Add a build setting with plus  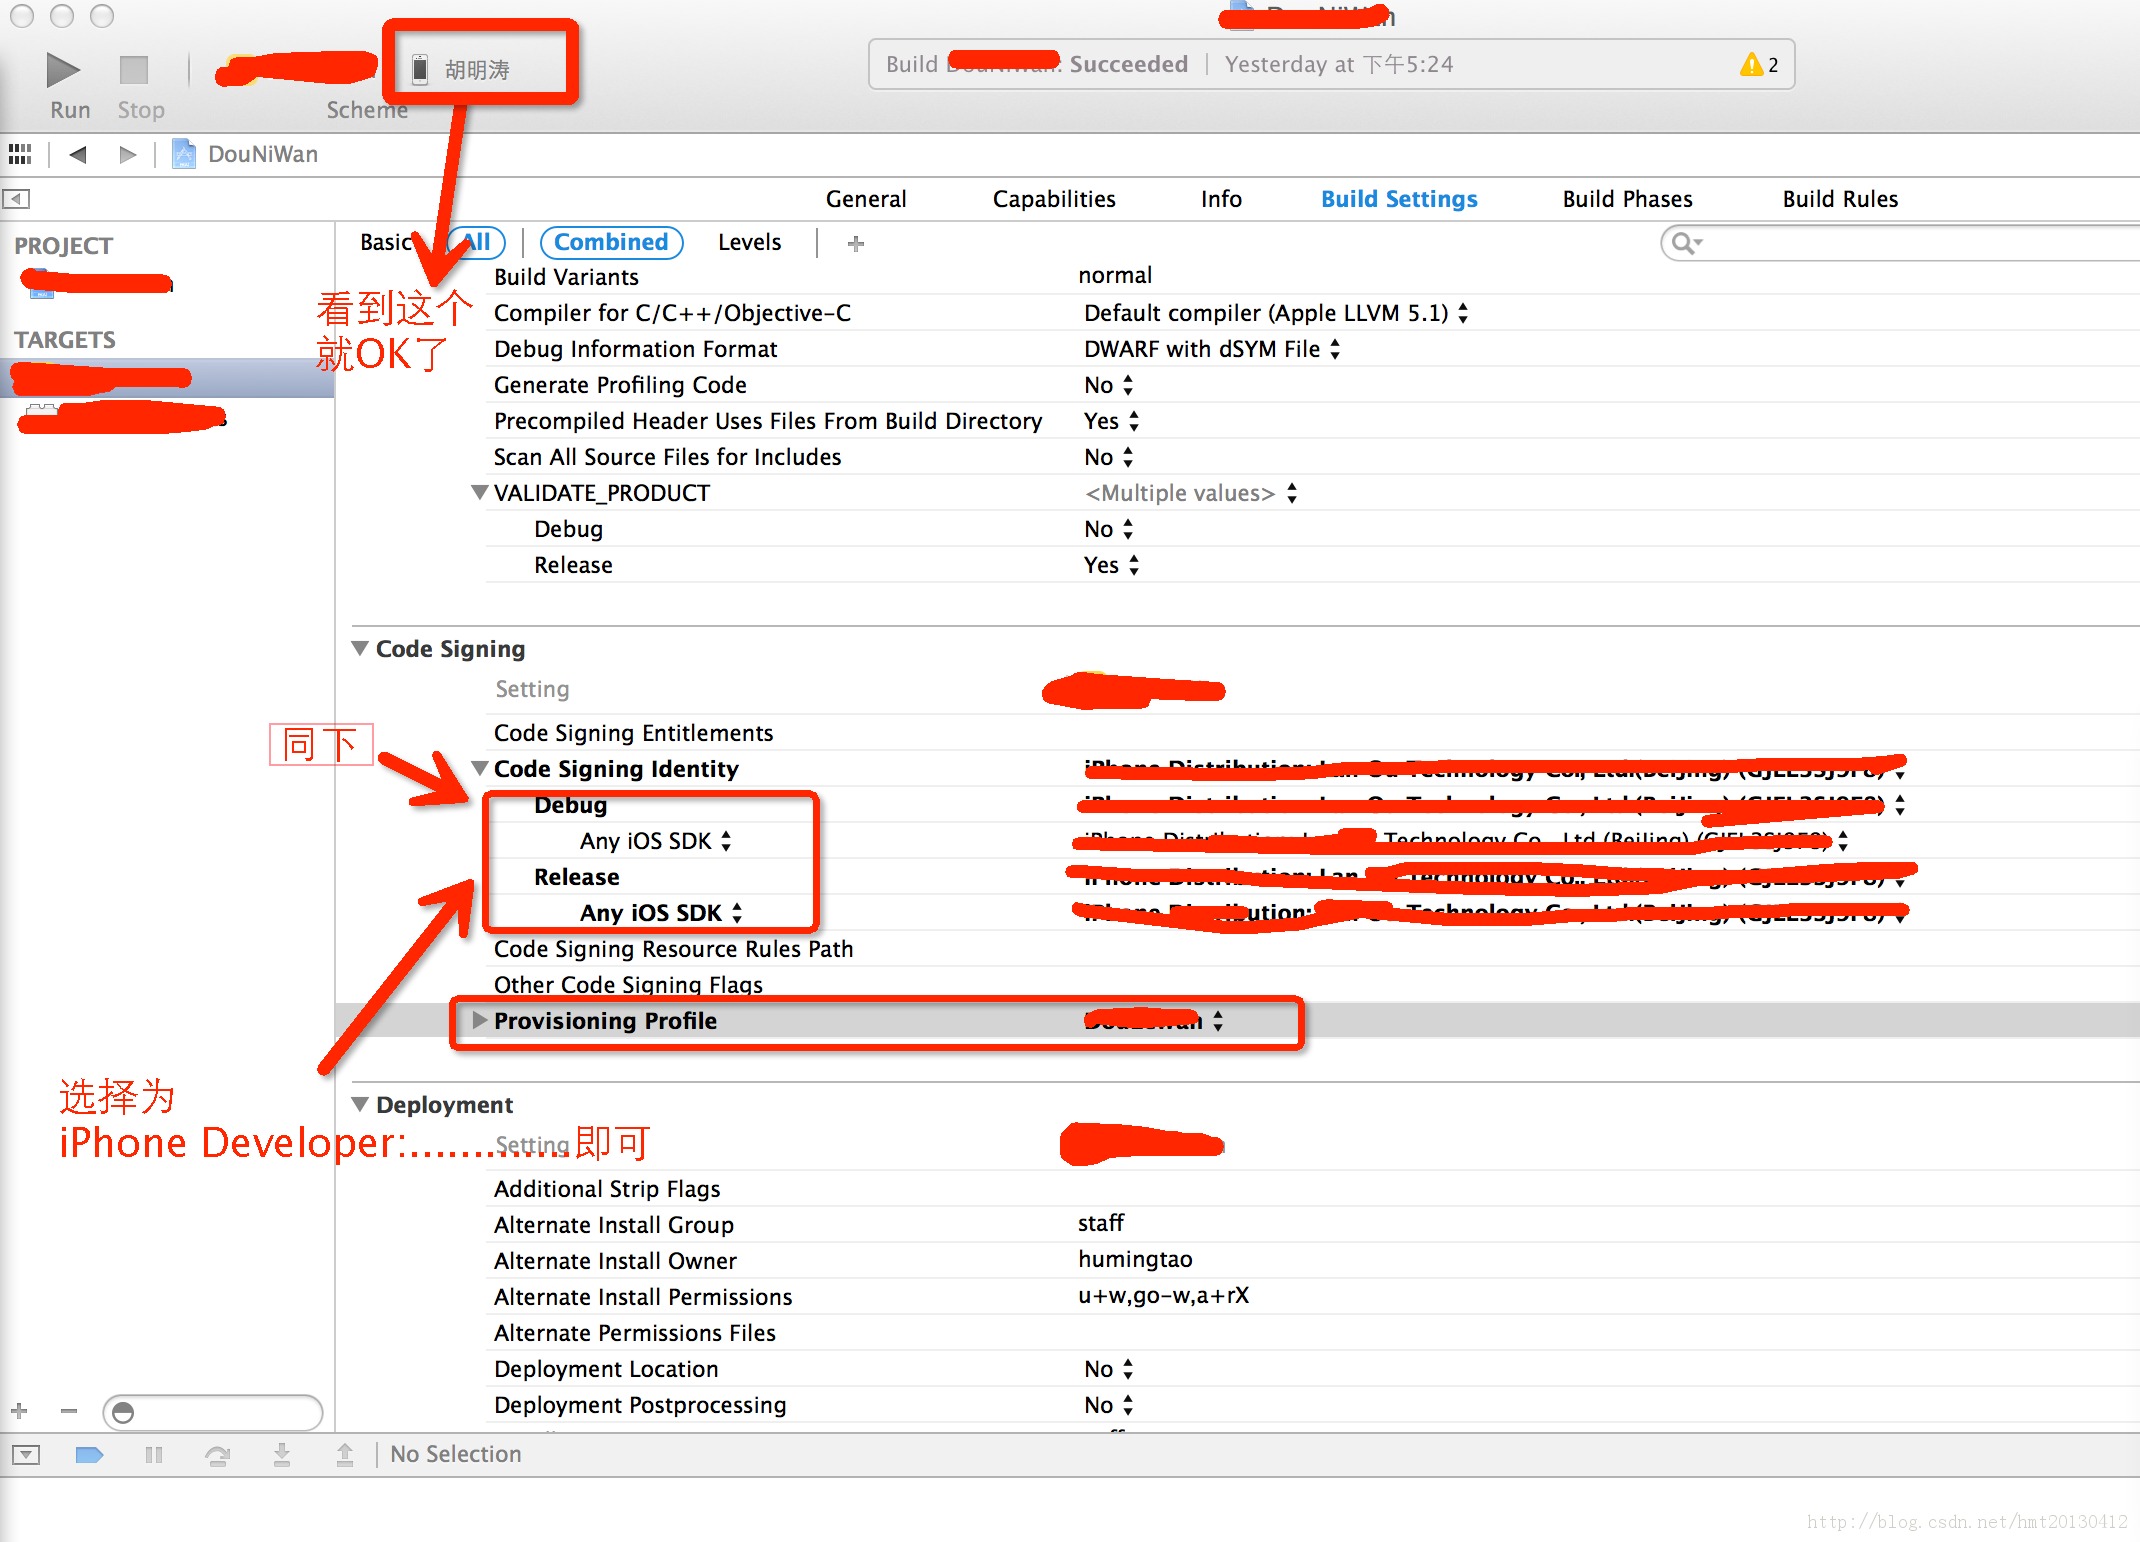point(855,243)
